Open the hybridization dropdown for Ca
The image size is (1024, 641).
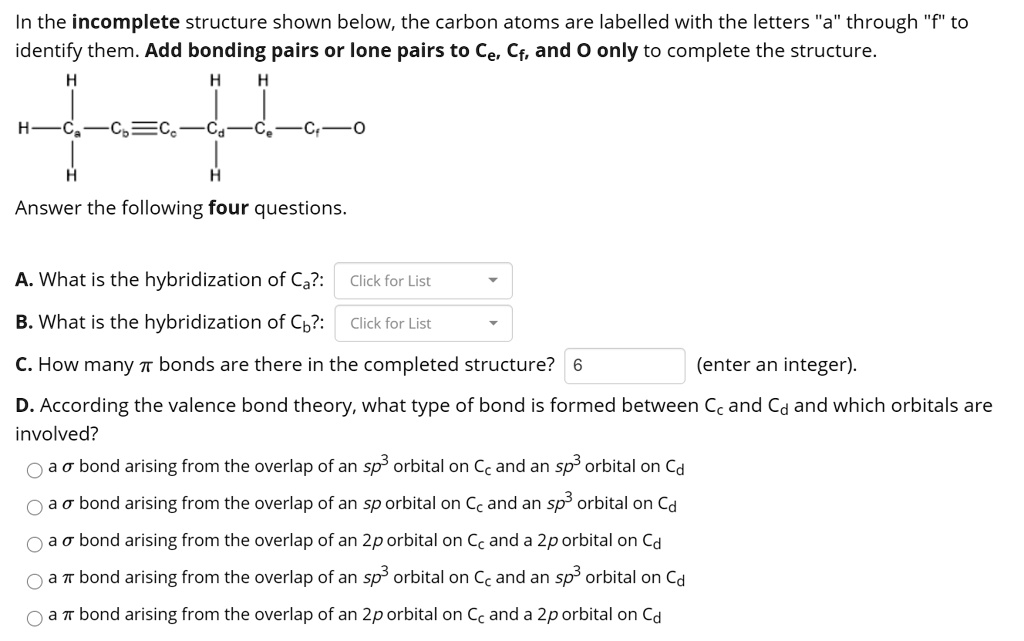423,281
